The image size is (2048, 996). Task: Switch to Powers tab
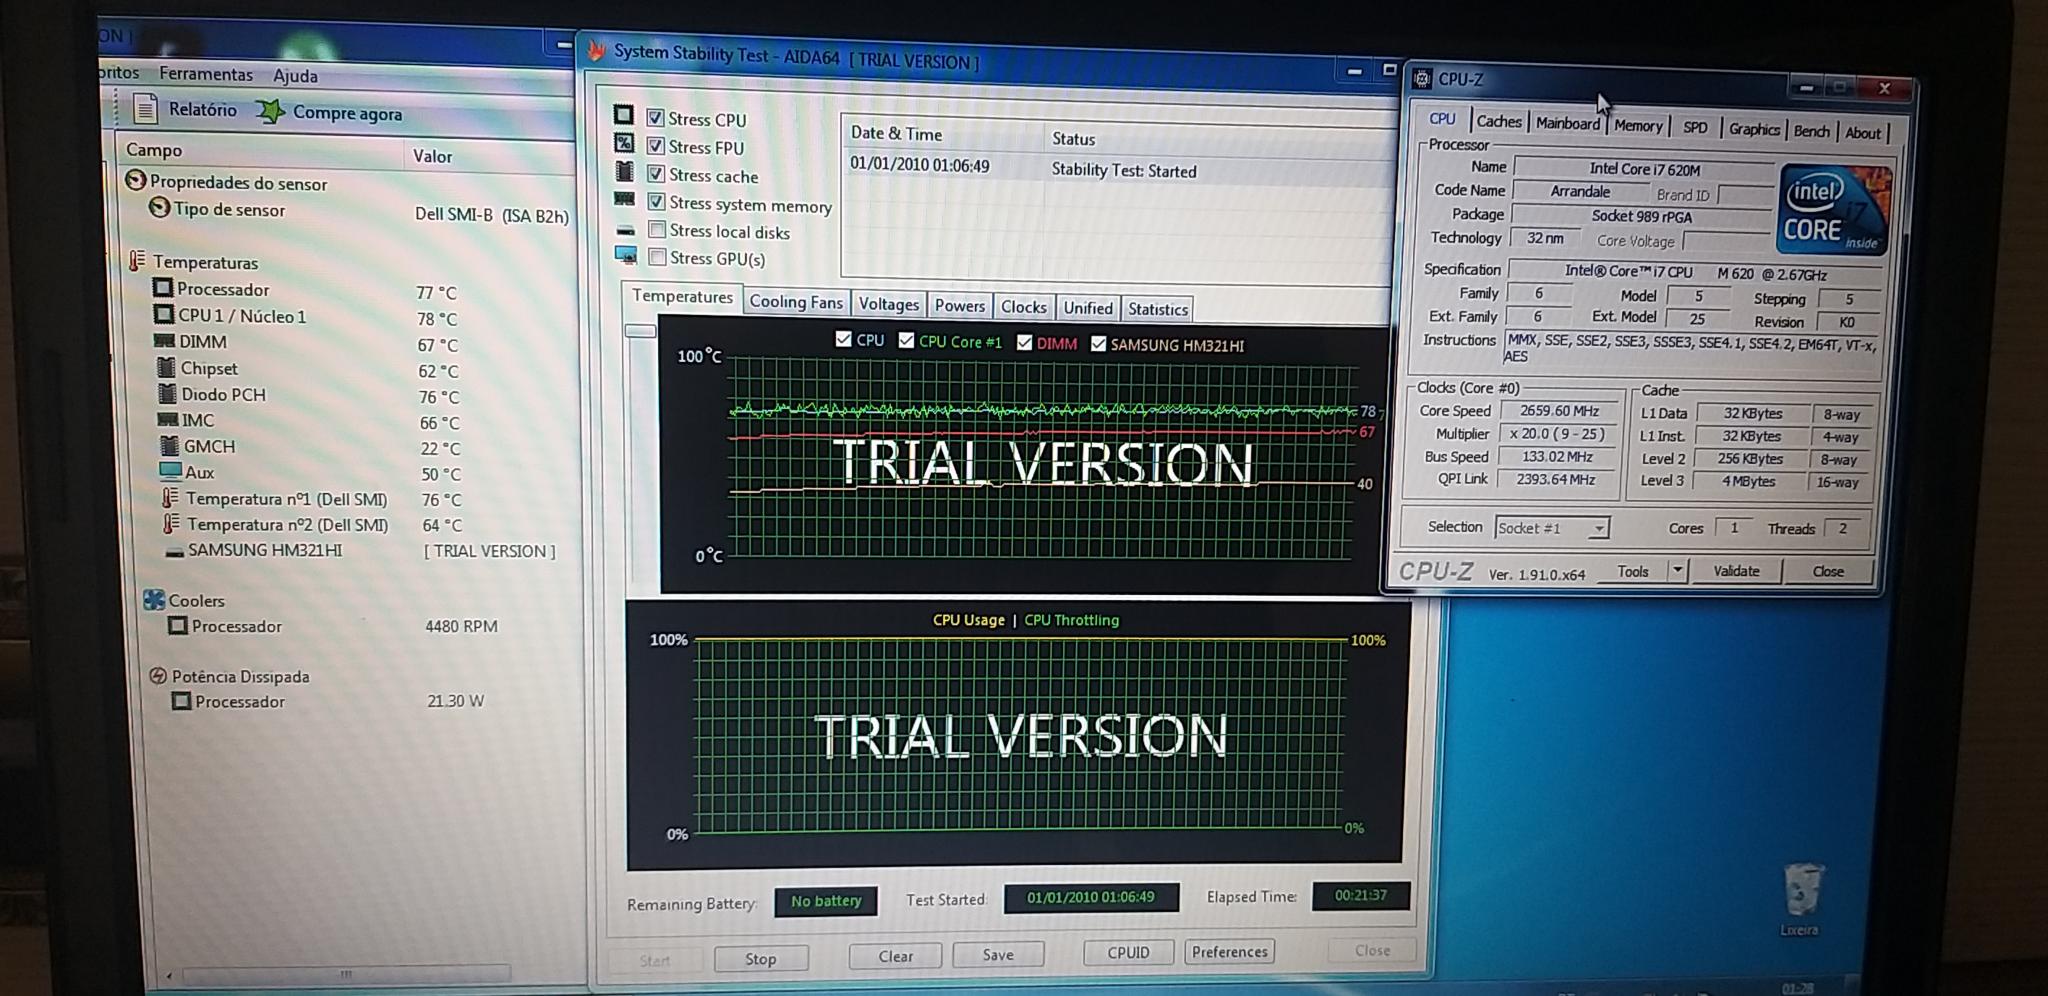pyautogui.click(x=960, y=305)
